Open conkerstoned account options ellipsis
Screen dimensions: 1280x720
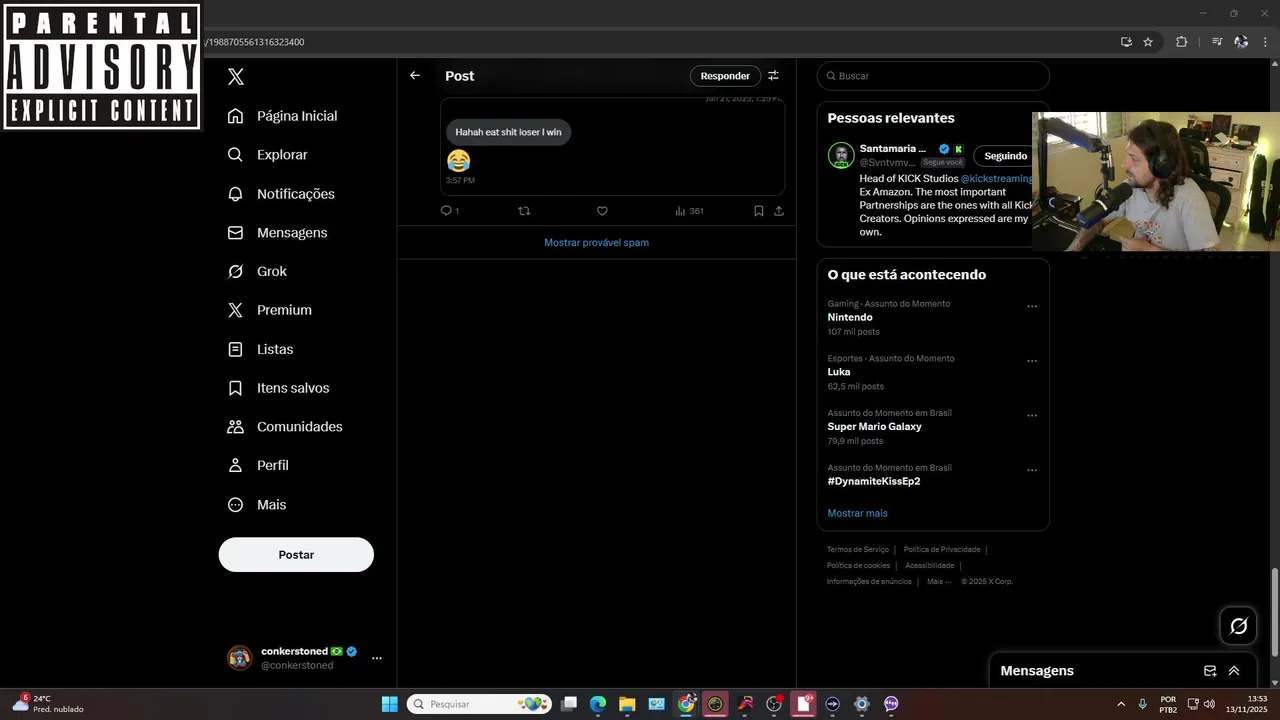pos(377,658)
